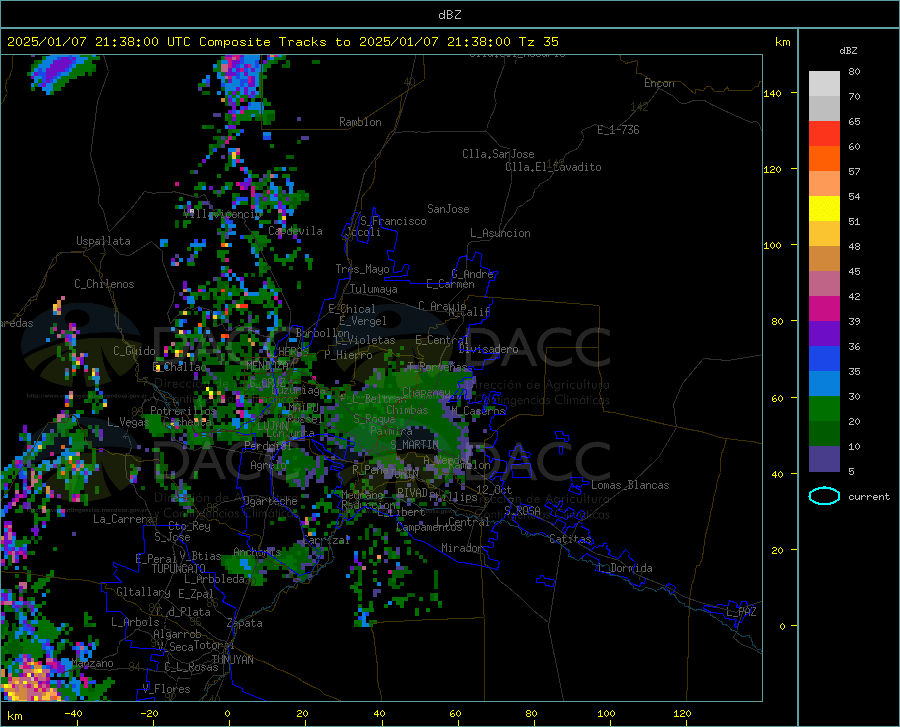Click the Villavicencio map label
This screenshot has height=727, width=900.
[222, 213]
